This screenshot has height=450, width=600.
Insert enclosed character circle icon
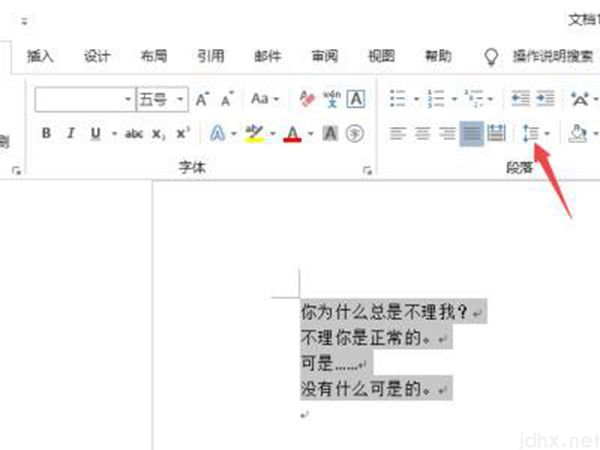pyautogui.click(x=355, y=134)
